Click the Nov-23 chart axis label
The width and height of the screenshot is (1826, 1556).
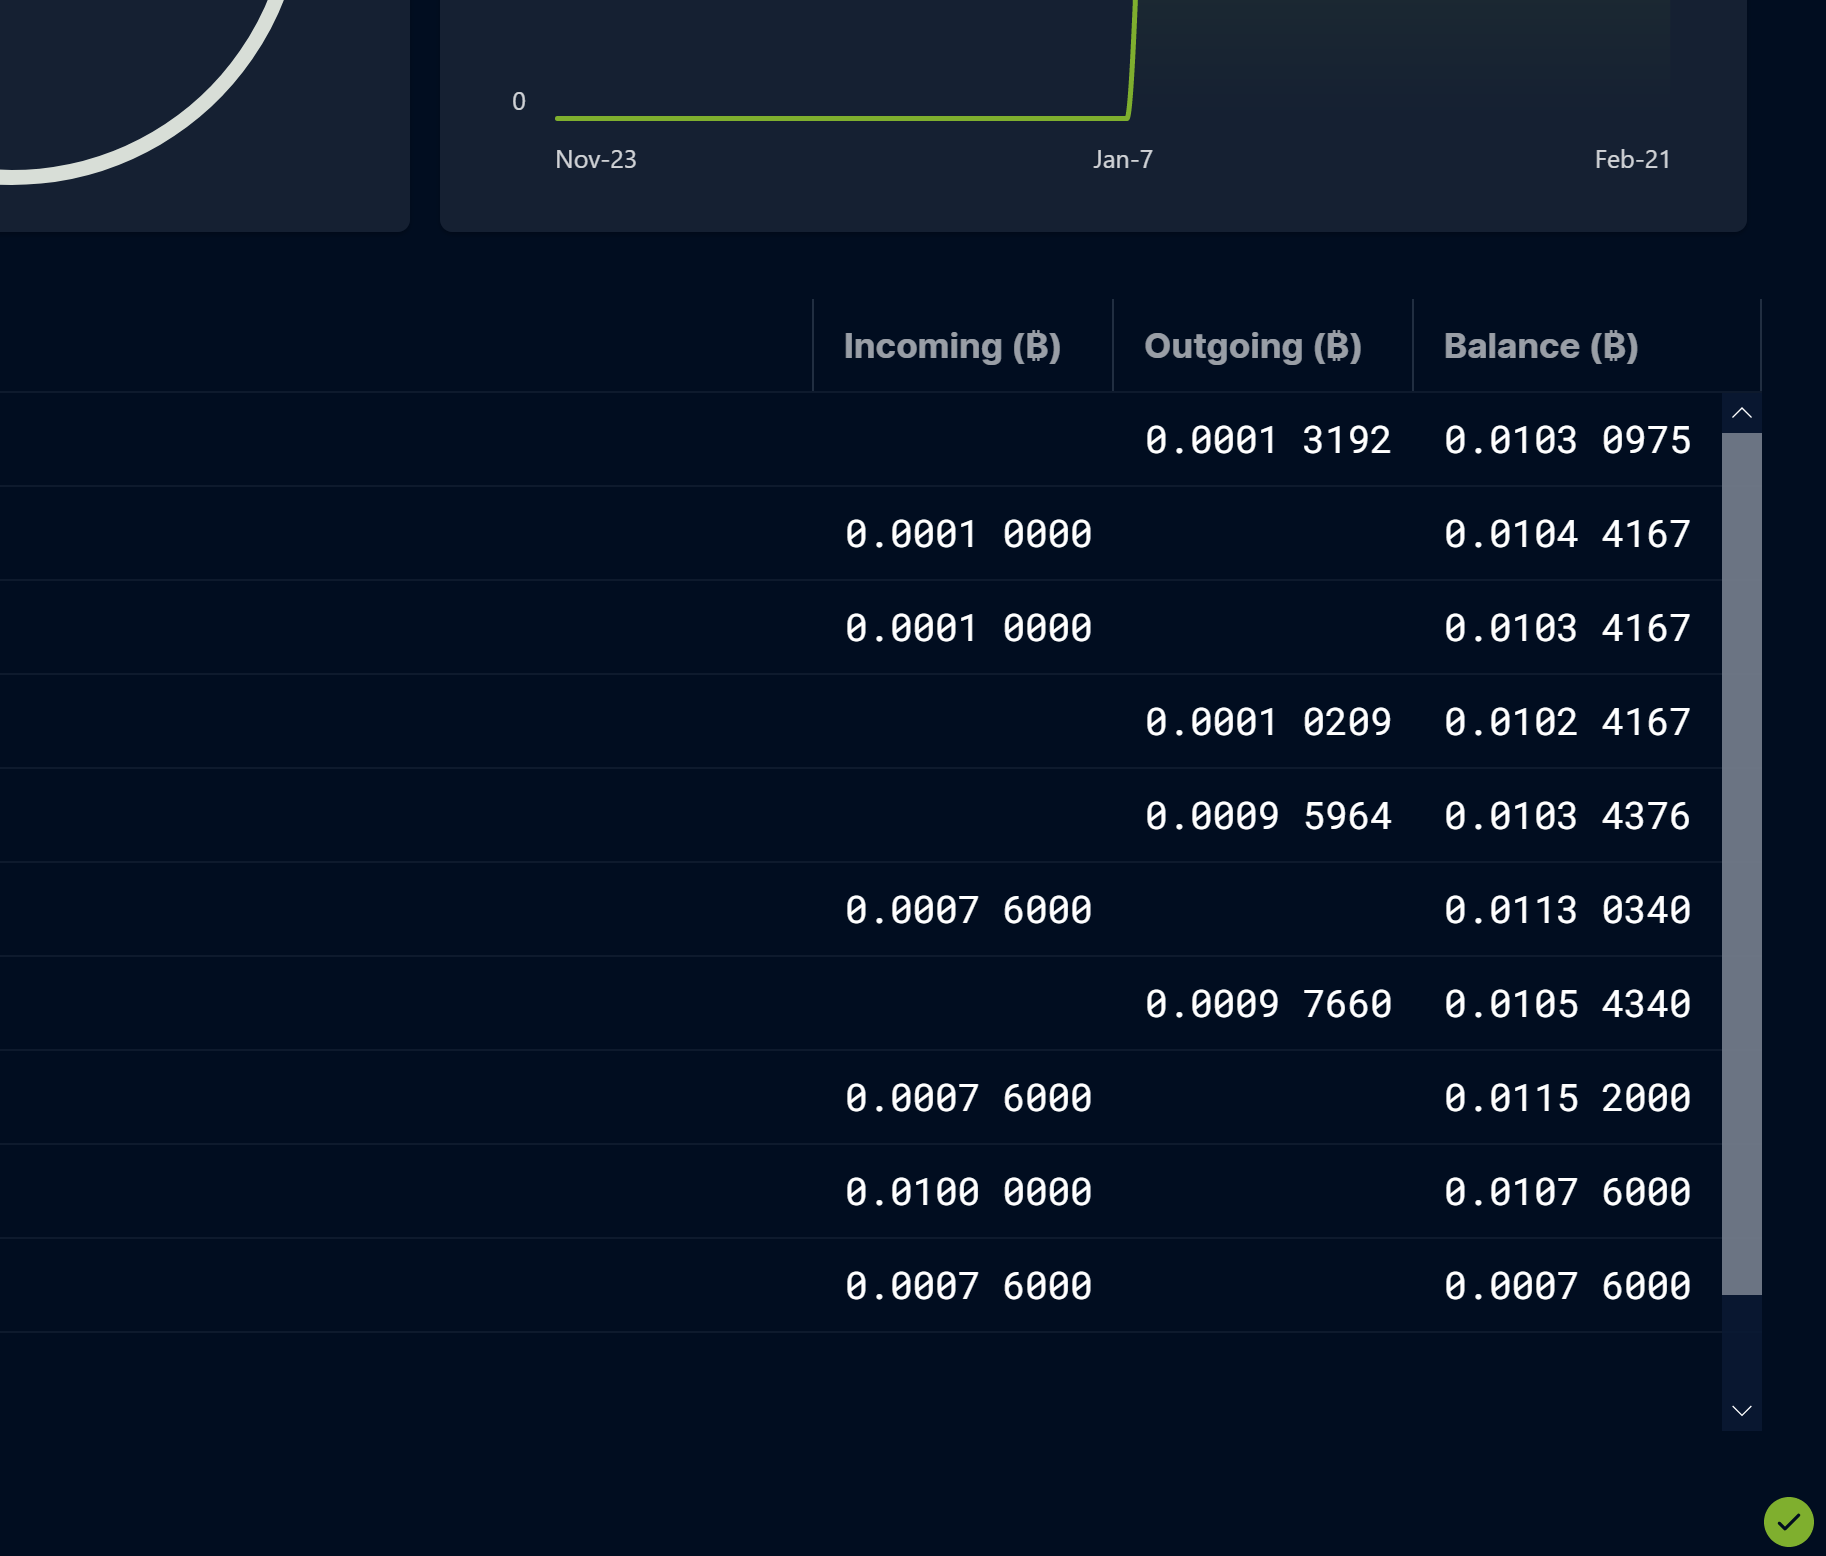tap(596, 159)
